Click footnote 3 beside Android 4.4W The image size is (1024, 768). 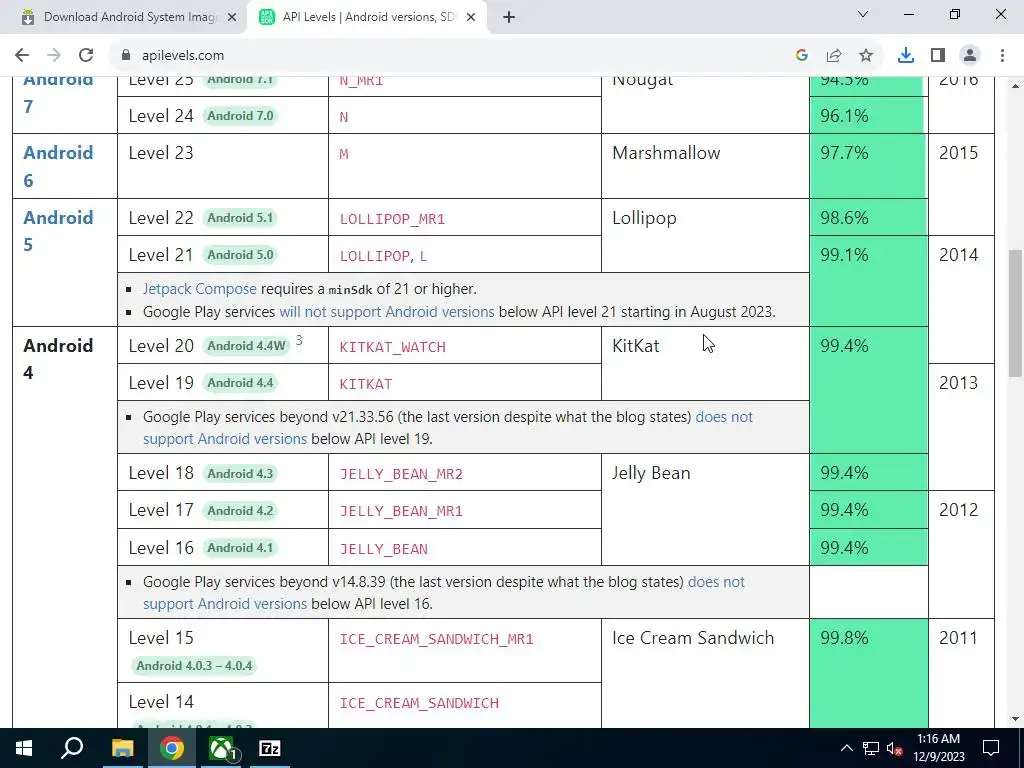pos(299,340)
